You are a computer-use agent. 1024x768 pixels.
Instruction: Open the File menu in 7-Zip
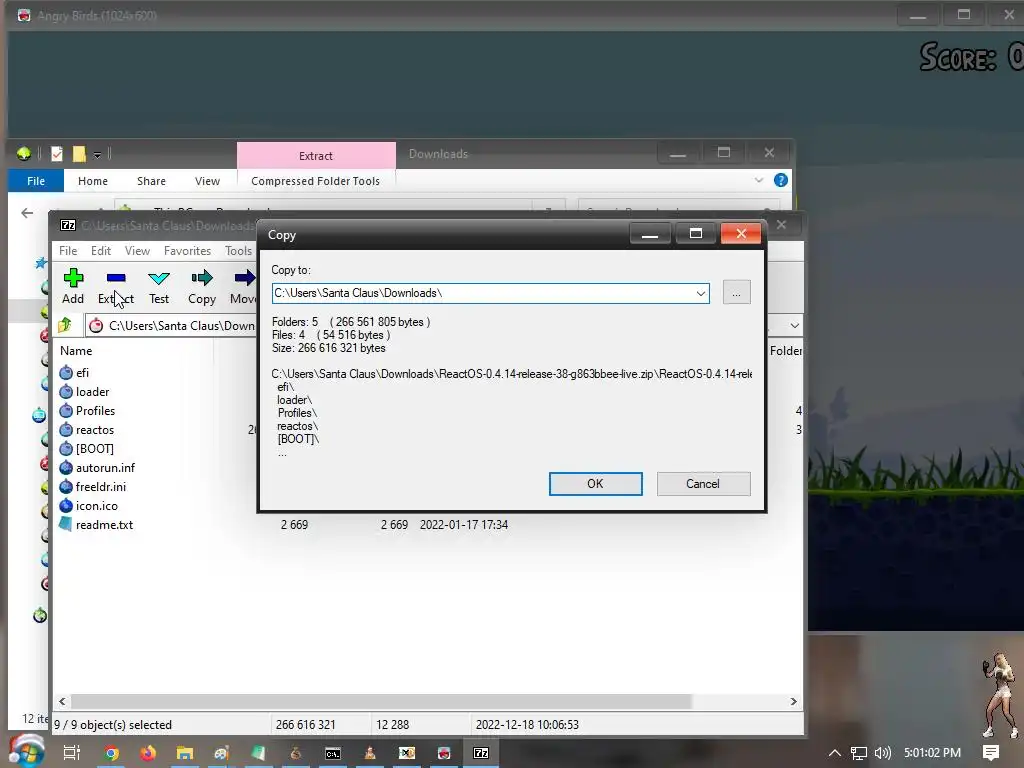coord(68,251)
